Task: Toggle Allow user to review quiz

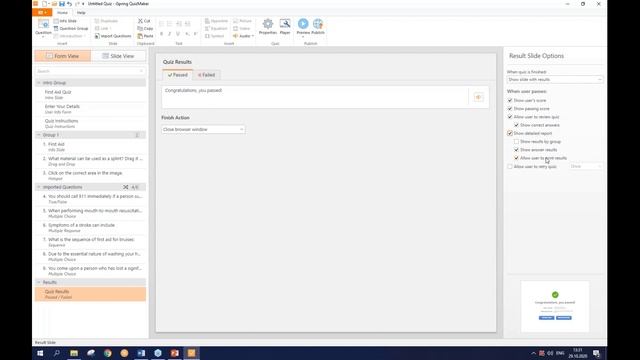Action: pyautogui.click(x=510, y=117)
